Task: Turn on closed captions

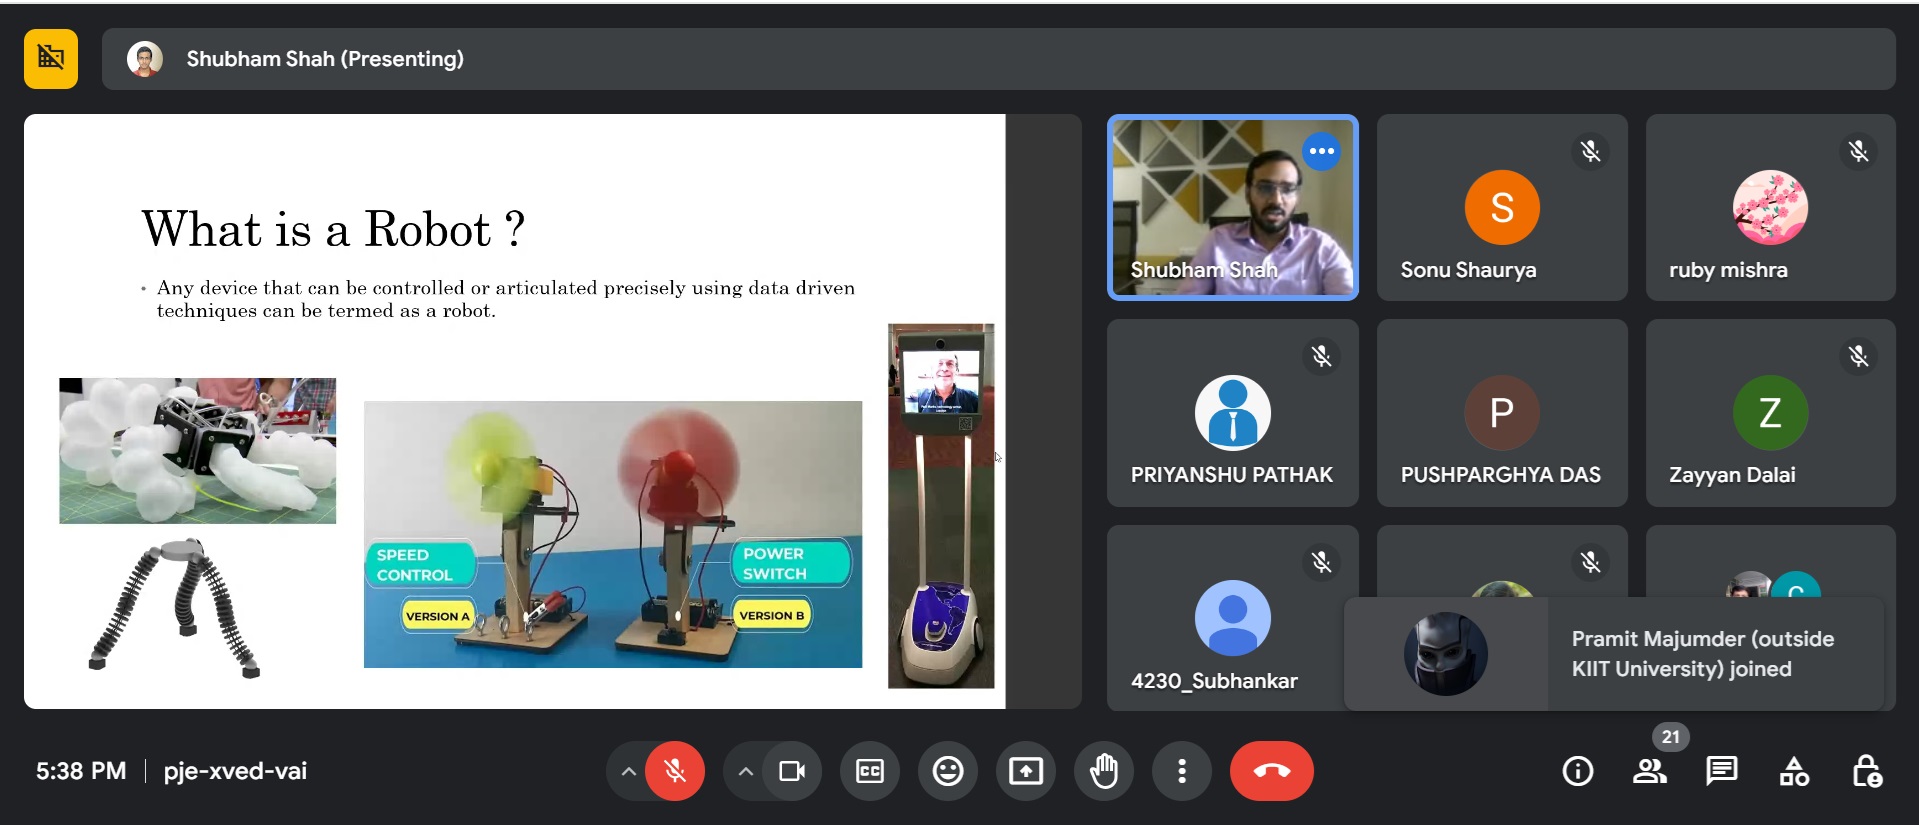Action: (x=869, y=771)
